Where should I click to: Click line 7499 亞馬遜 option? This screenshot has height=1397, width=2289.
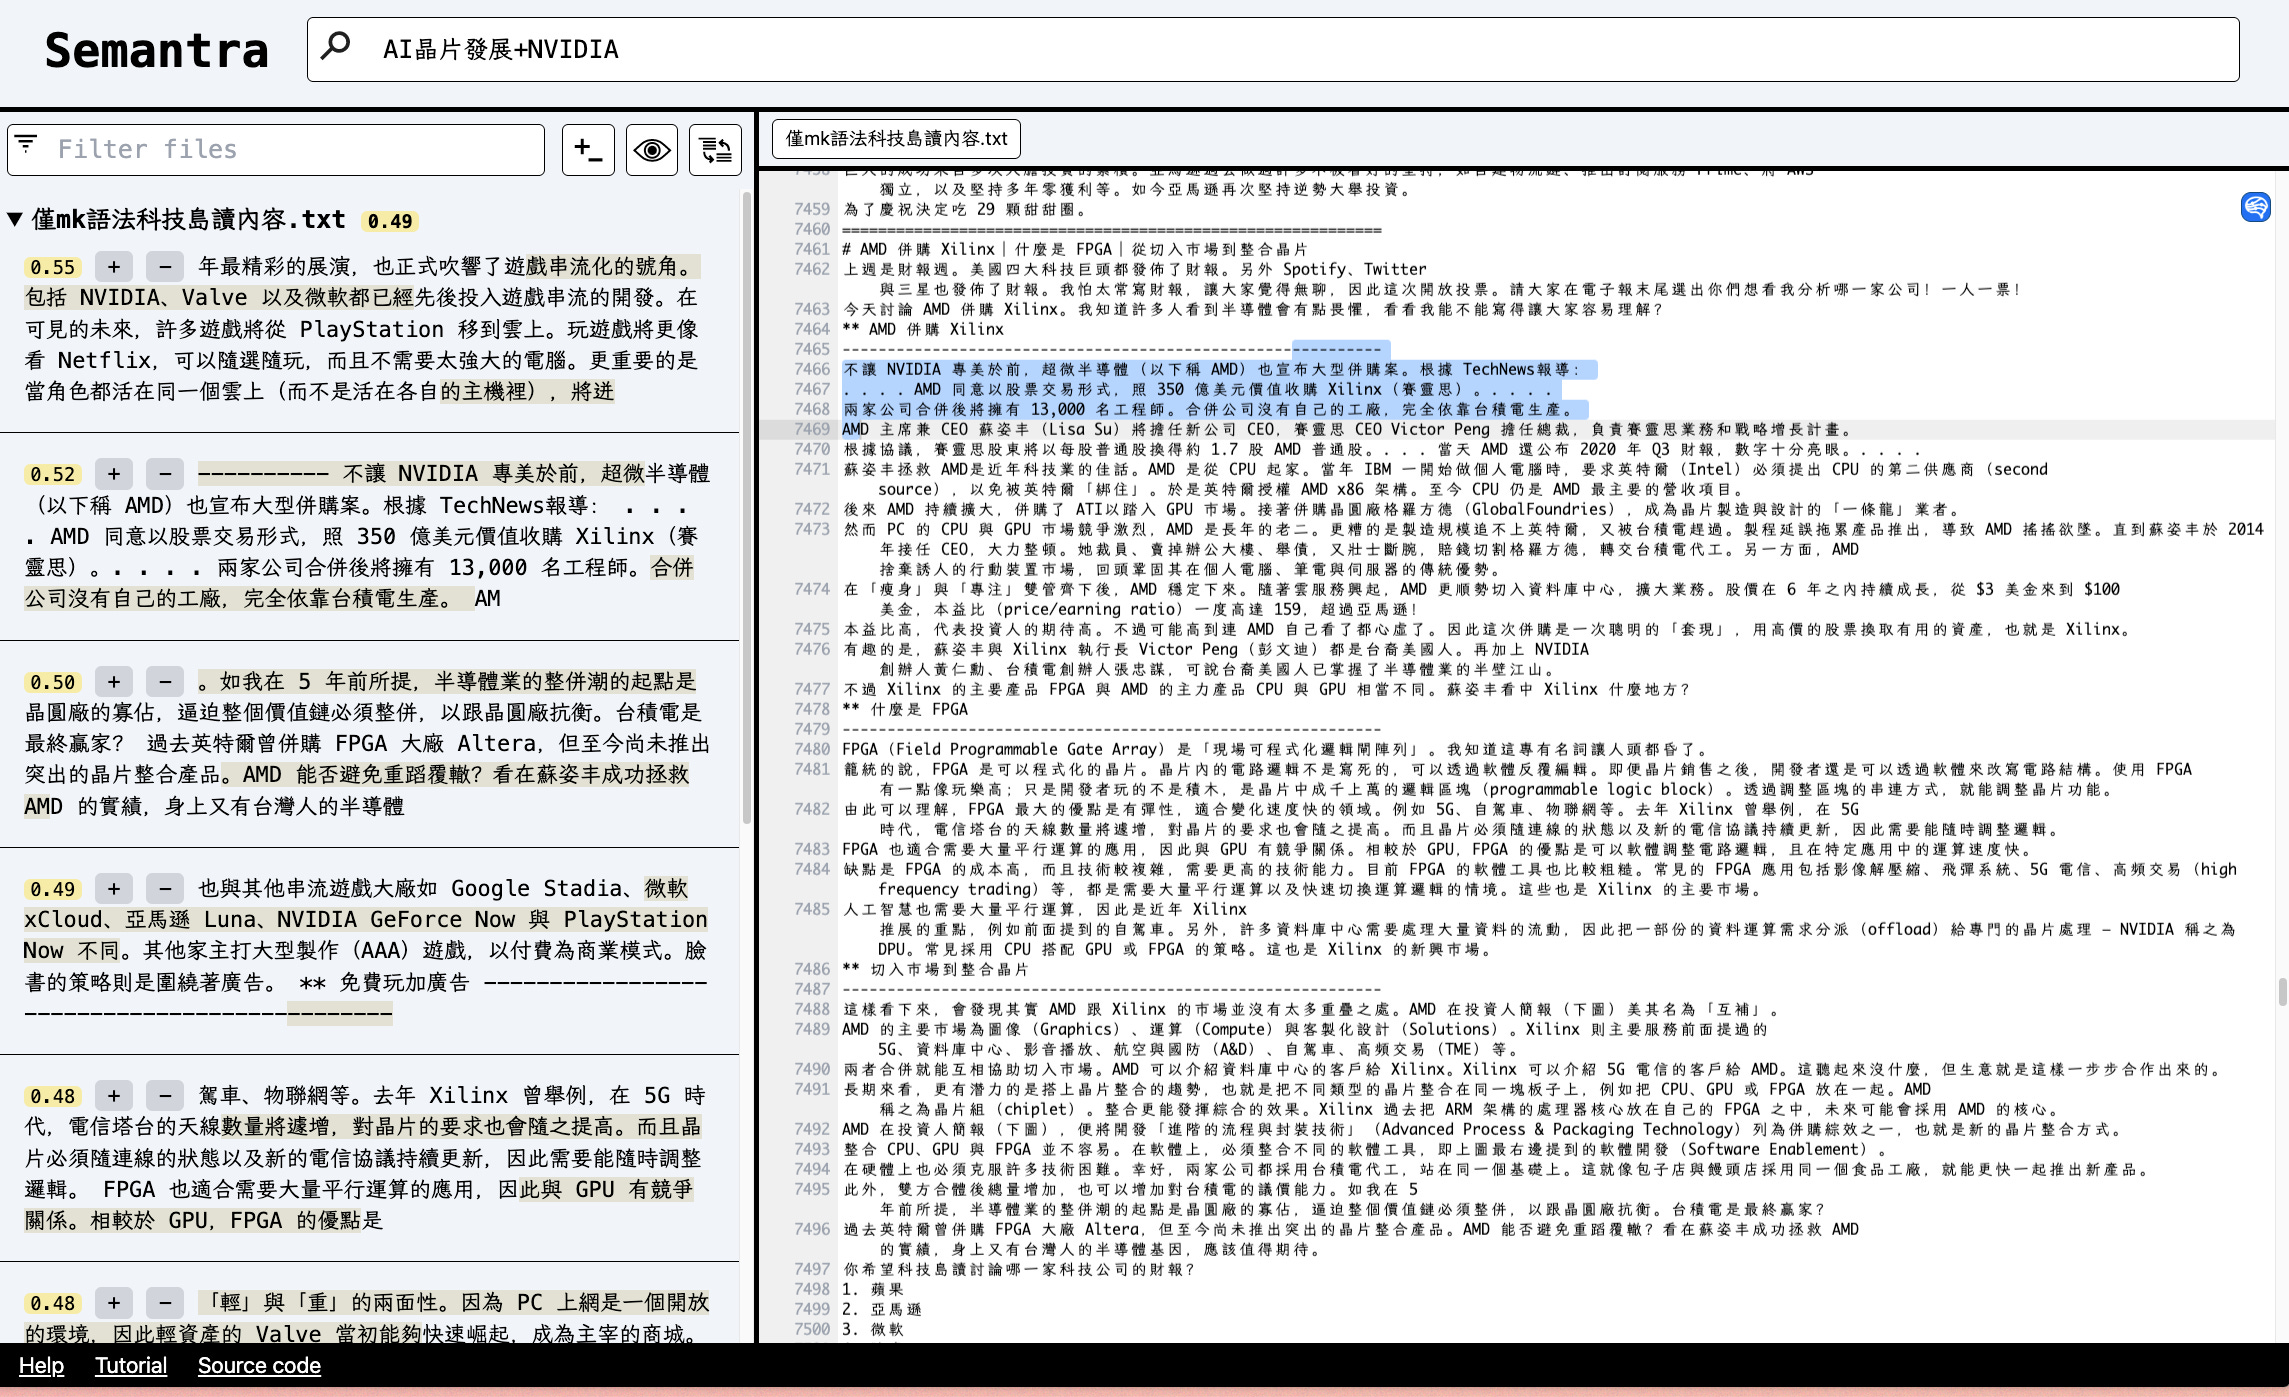[882, 1309]
